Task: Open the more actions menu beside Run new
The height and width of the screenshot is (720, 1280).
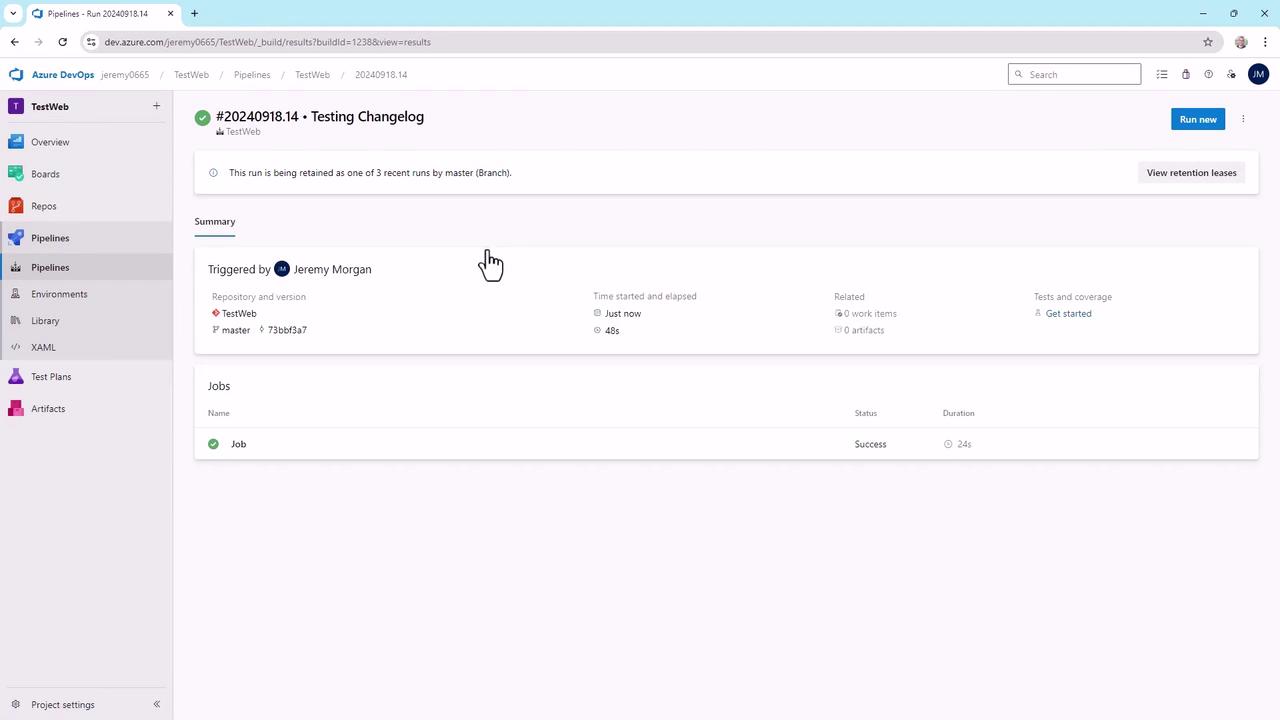Action: [x=1243, y=119]
